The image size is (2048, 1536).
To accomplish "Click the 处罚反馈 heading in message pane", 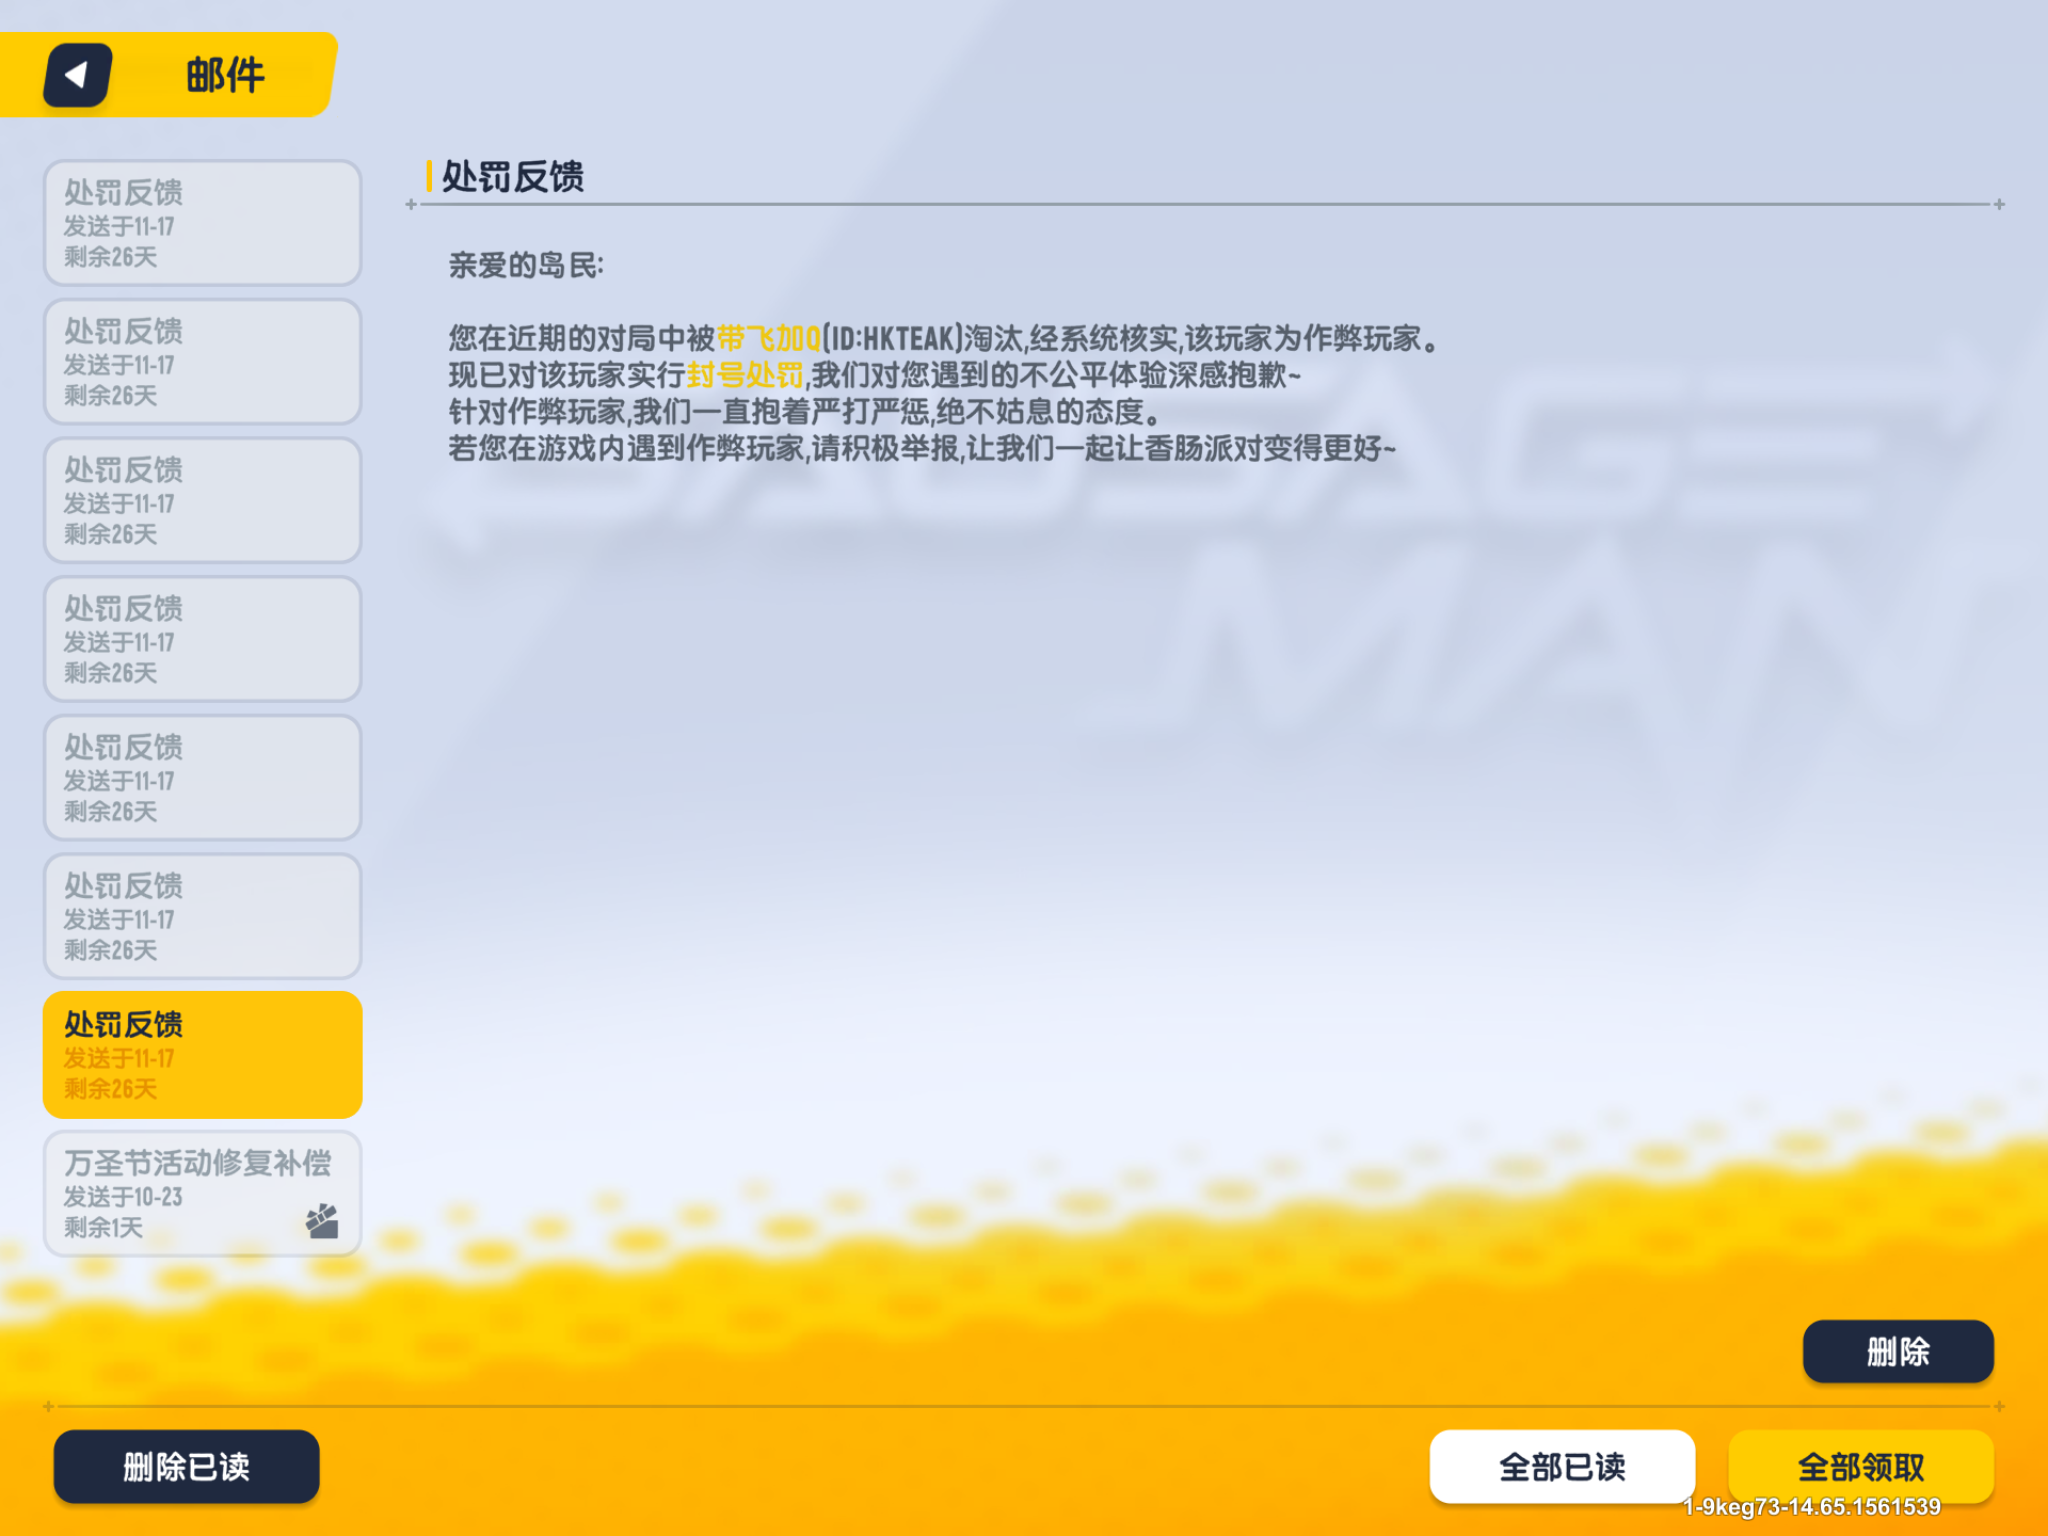I will coord(513,177).
